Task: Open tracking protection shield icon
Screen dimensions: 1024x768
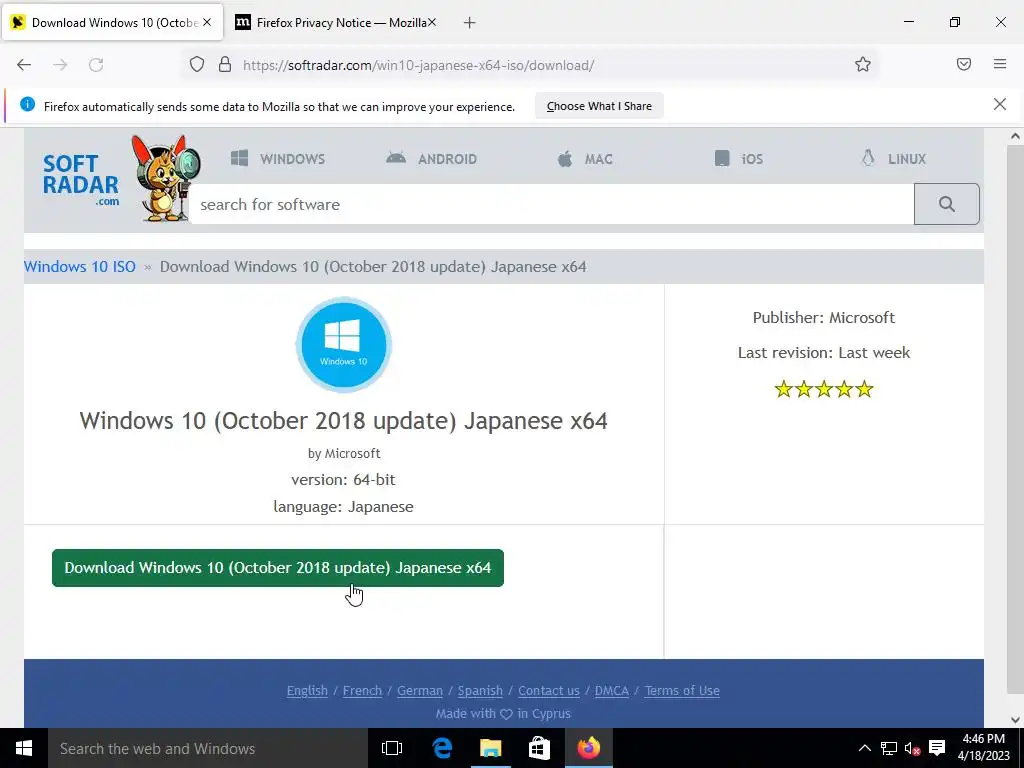Action: tap(197, 65)
